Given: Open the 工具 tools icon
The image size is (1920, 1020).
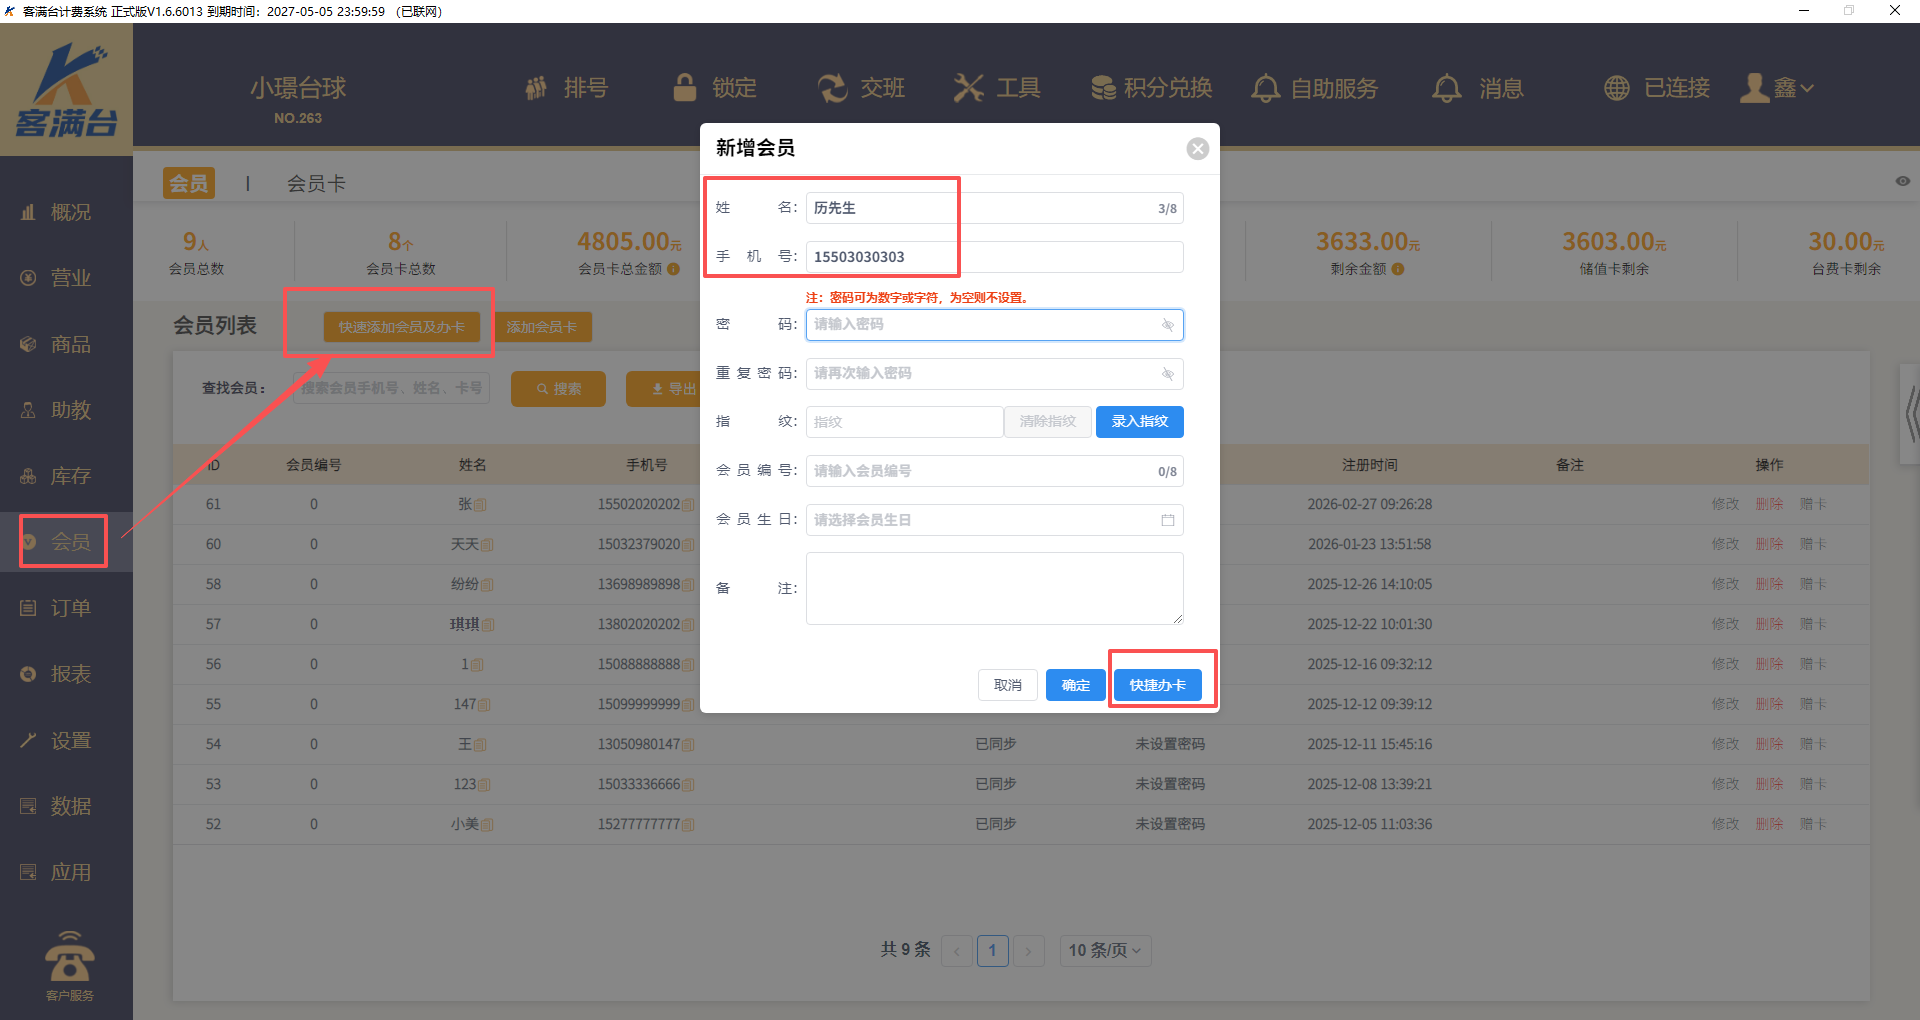Looking at the screenshot, I should point(968,88).
